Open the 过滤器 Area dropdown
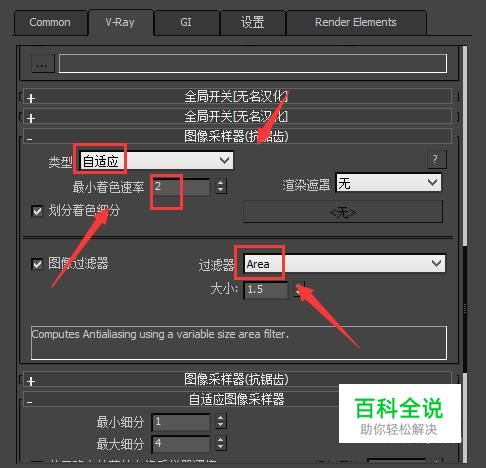 tap(344, 264)
